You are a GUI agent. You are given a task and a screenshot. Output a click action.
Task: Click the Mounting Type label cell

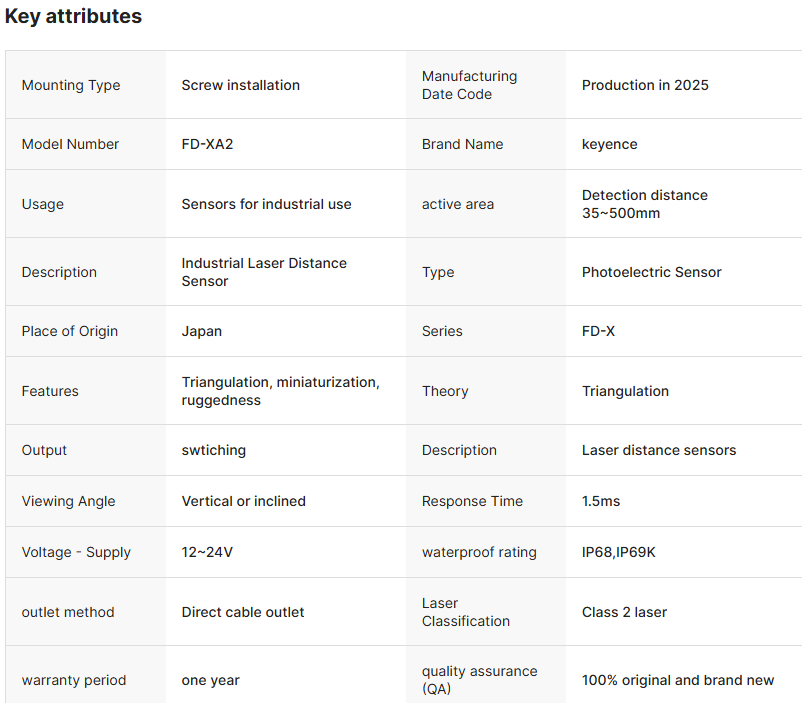[x=71, y=85]
